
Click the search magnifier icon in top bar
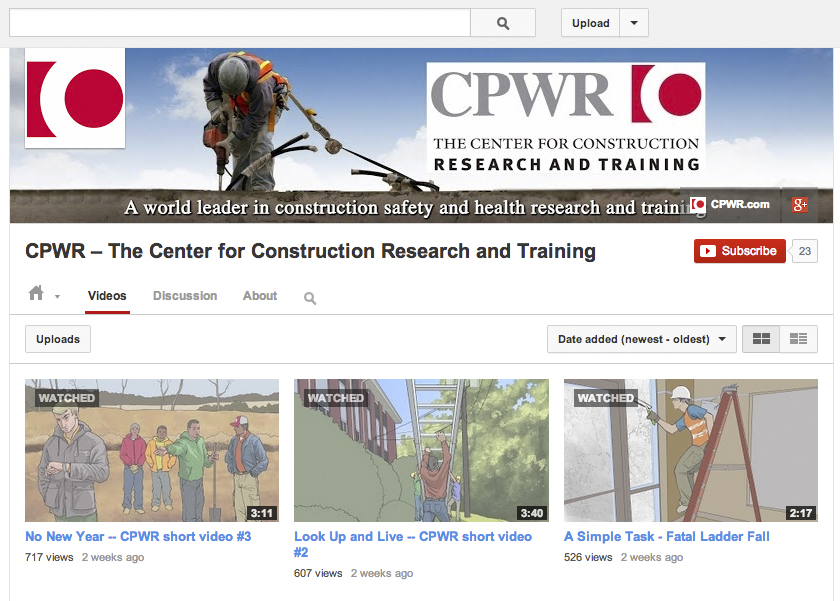(502, 22)
